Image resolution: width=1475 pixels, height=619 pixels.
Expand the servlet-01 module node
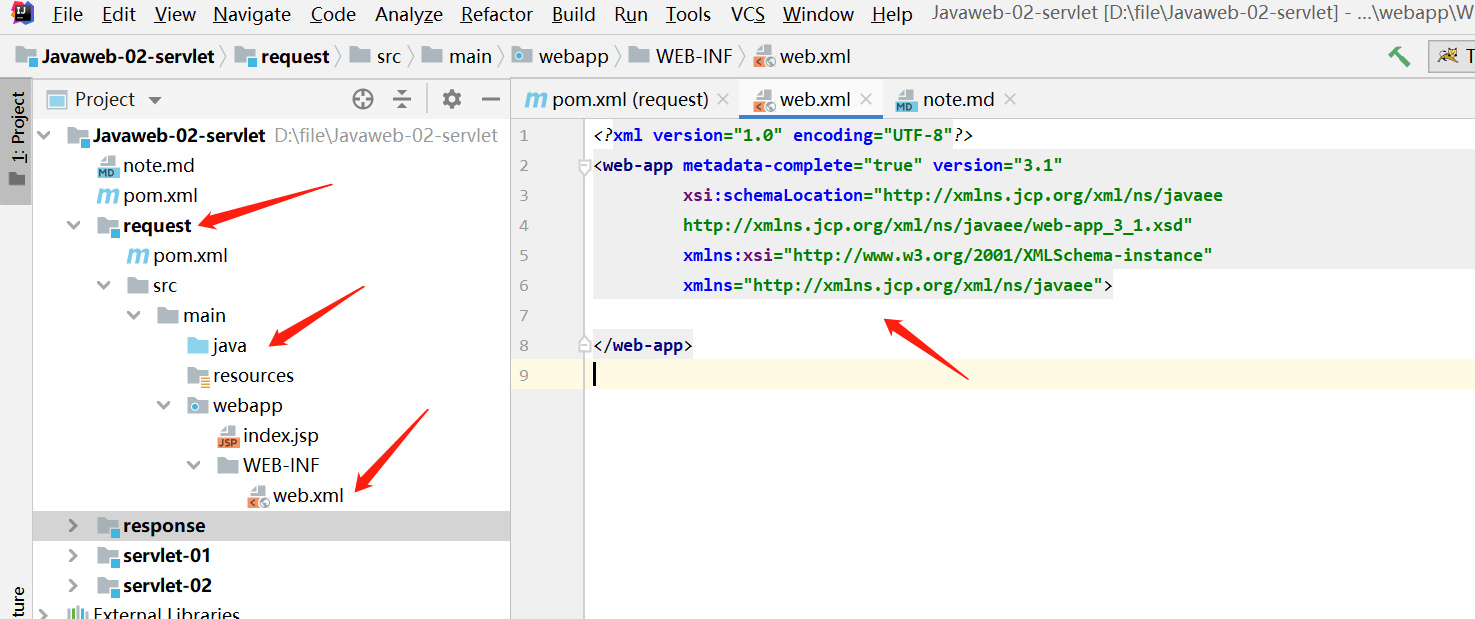click(73, 555)
